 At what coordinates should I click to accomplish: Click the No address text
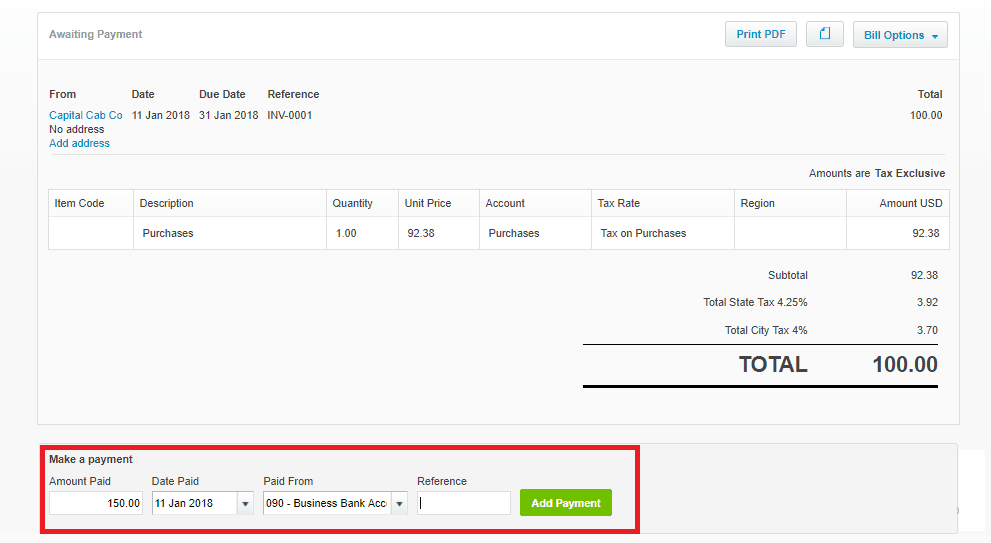[76, 129]
